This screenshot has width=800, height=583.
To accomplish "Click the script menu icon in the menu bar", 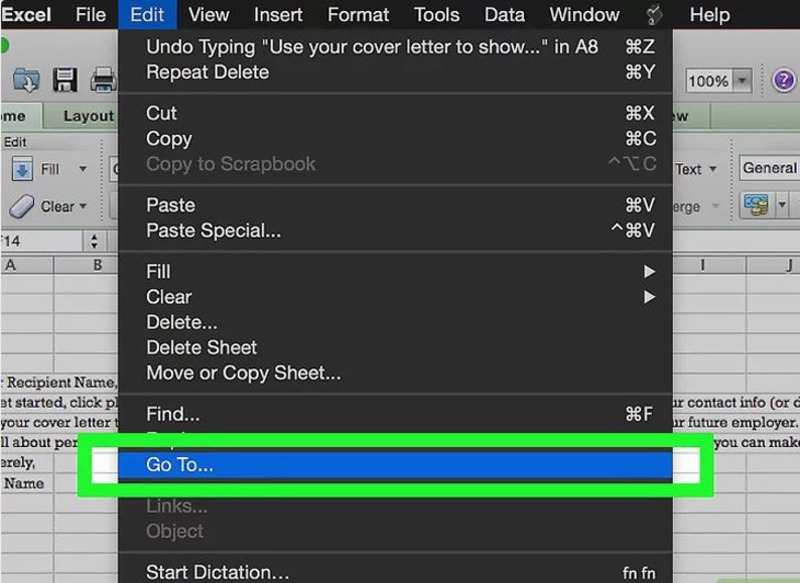I will tap(656, 15).
